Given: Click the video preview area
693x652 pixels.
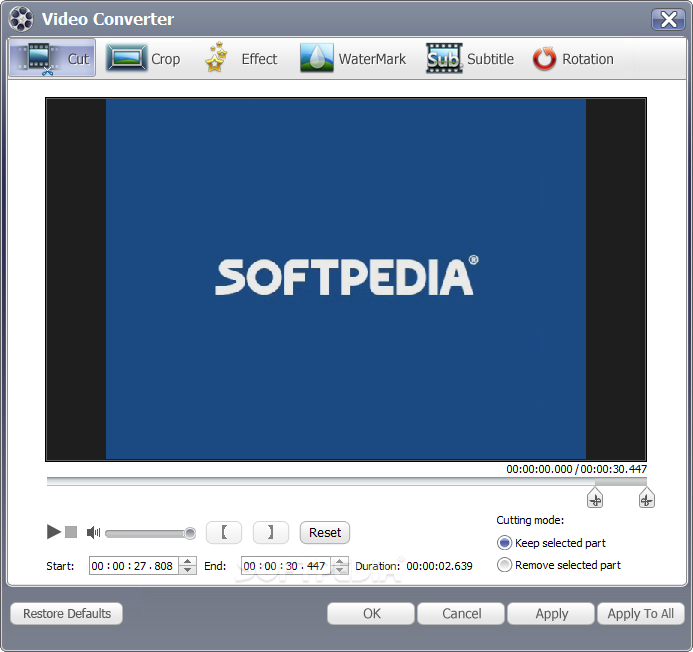Looking at the screenshot, I should tap(346, 279).
